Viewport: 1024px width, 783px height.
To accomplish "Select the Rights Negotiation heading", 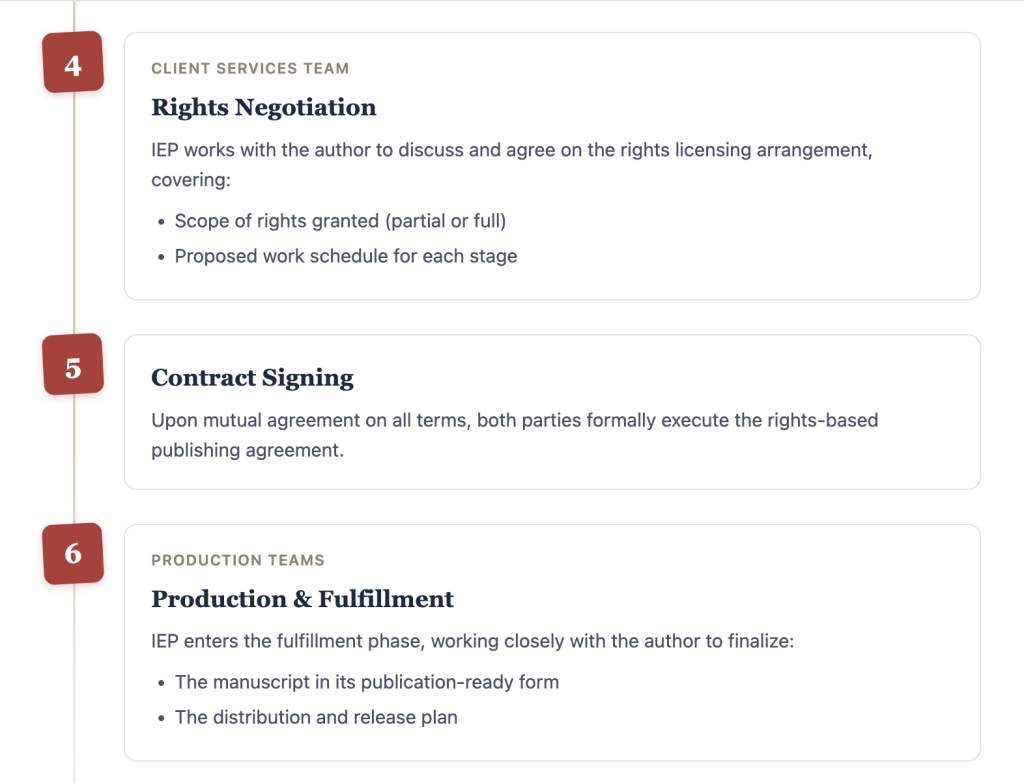I will (x=264, y=108).
